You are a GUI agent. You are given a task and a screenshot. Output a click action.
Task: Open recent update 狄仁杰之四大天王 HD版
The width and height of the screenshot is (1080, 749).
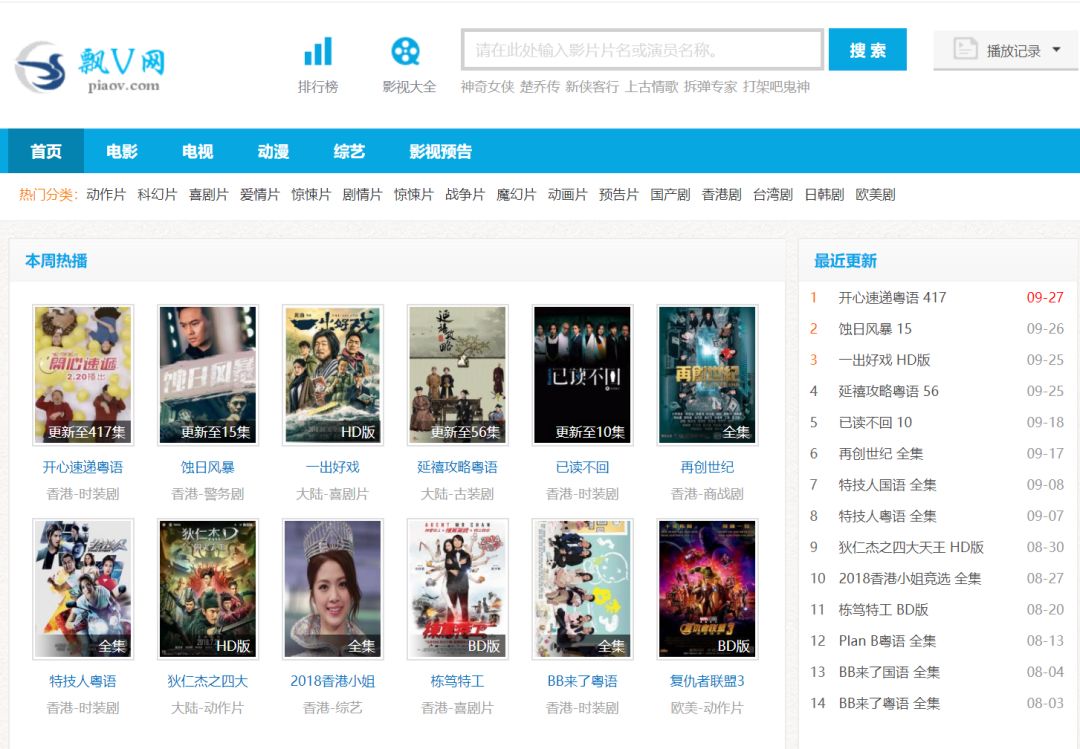[911, 547]
